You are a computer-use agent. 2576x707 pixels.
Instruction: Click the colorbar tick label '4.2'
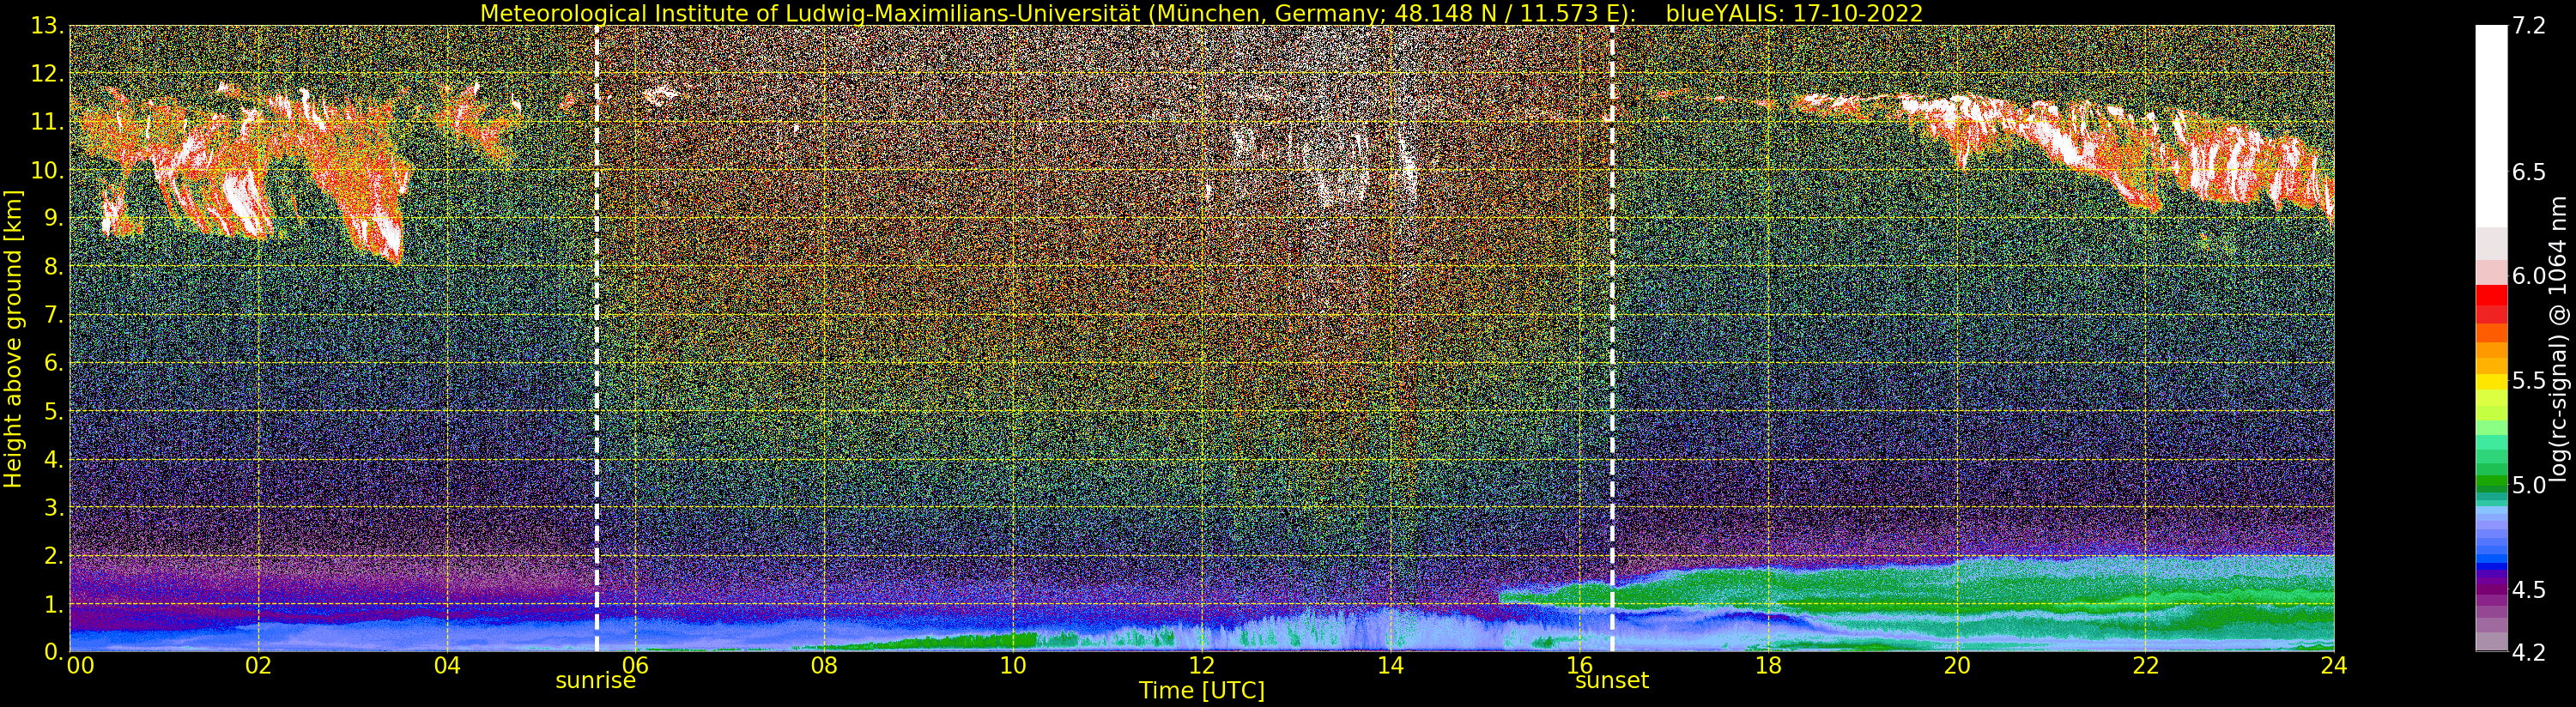(2528, 652)
